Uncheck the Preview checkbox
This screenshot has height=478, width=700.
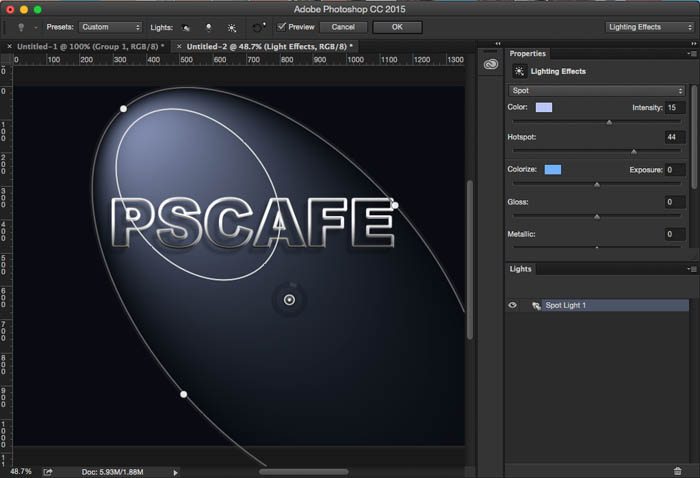pyautogui.click(x=281, y=27)
